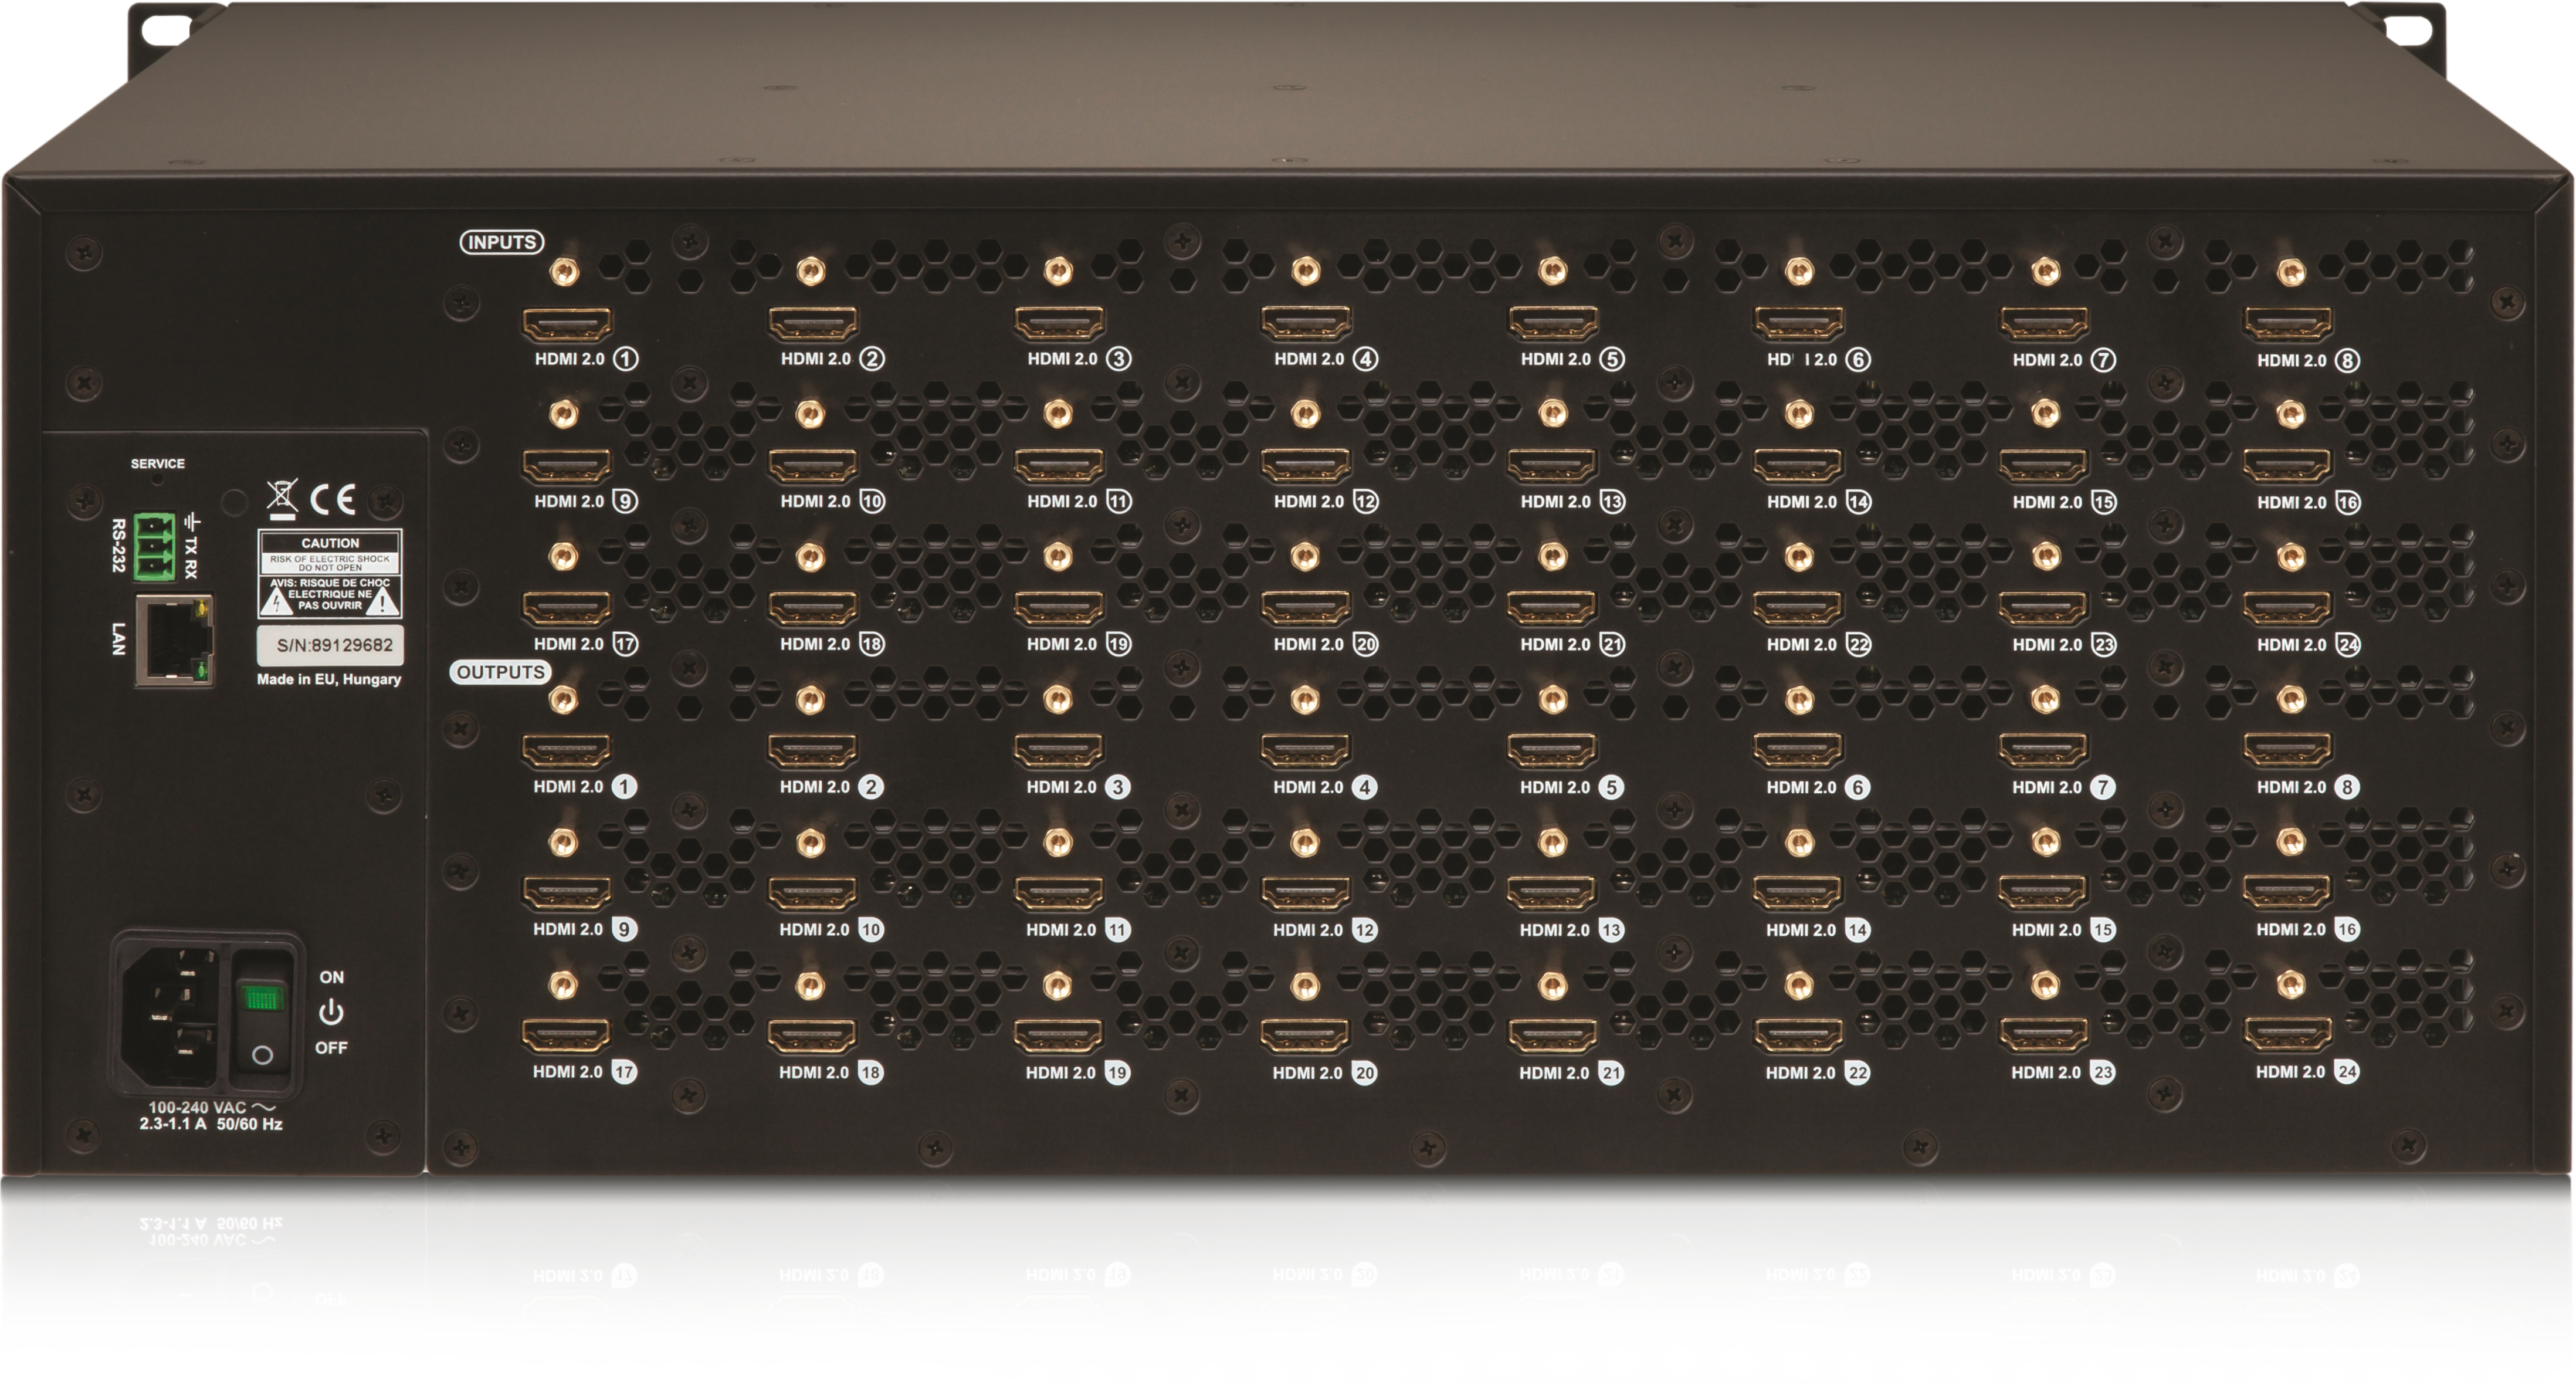The height and width of the screenshot is (1384, 2576).
Task: Click the vertical LAN label text
Action: tap(118, 638)
